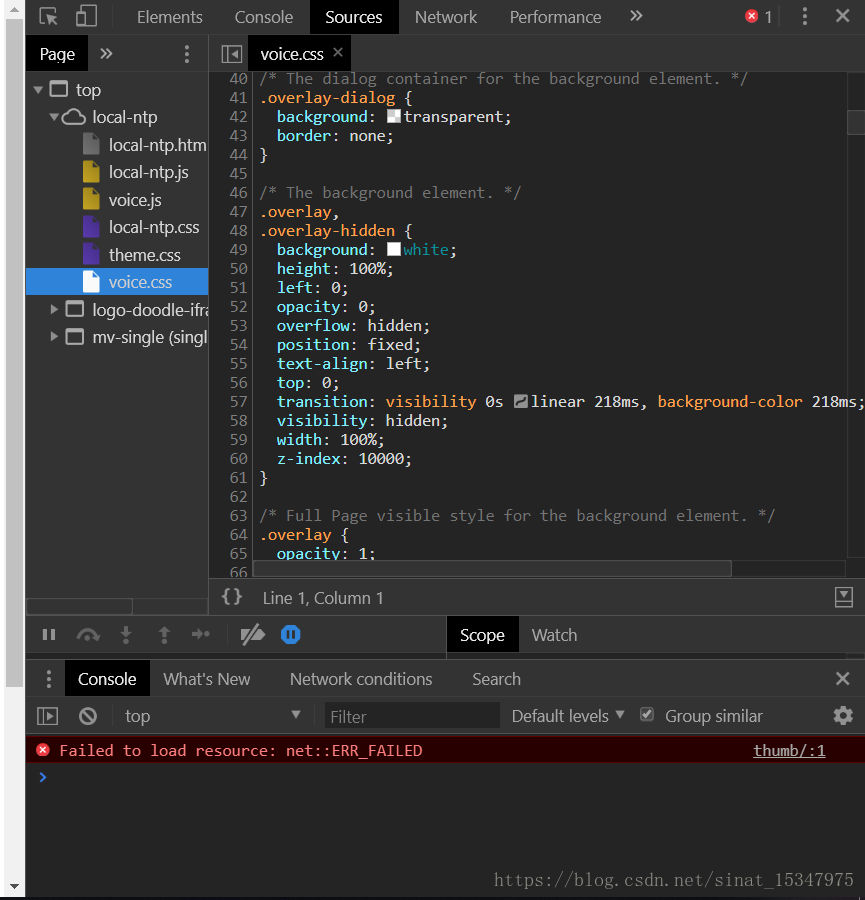Image resolution: width=865 pixels, height=900 pixels.
Task: Open console settings gear
Action: [843, 716]
